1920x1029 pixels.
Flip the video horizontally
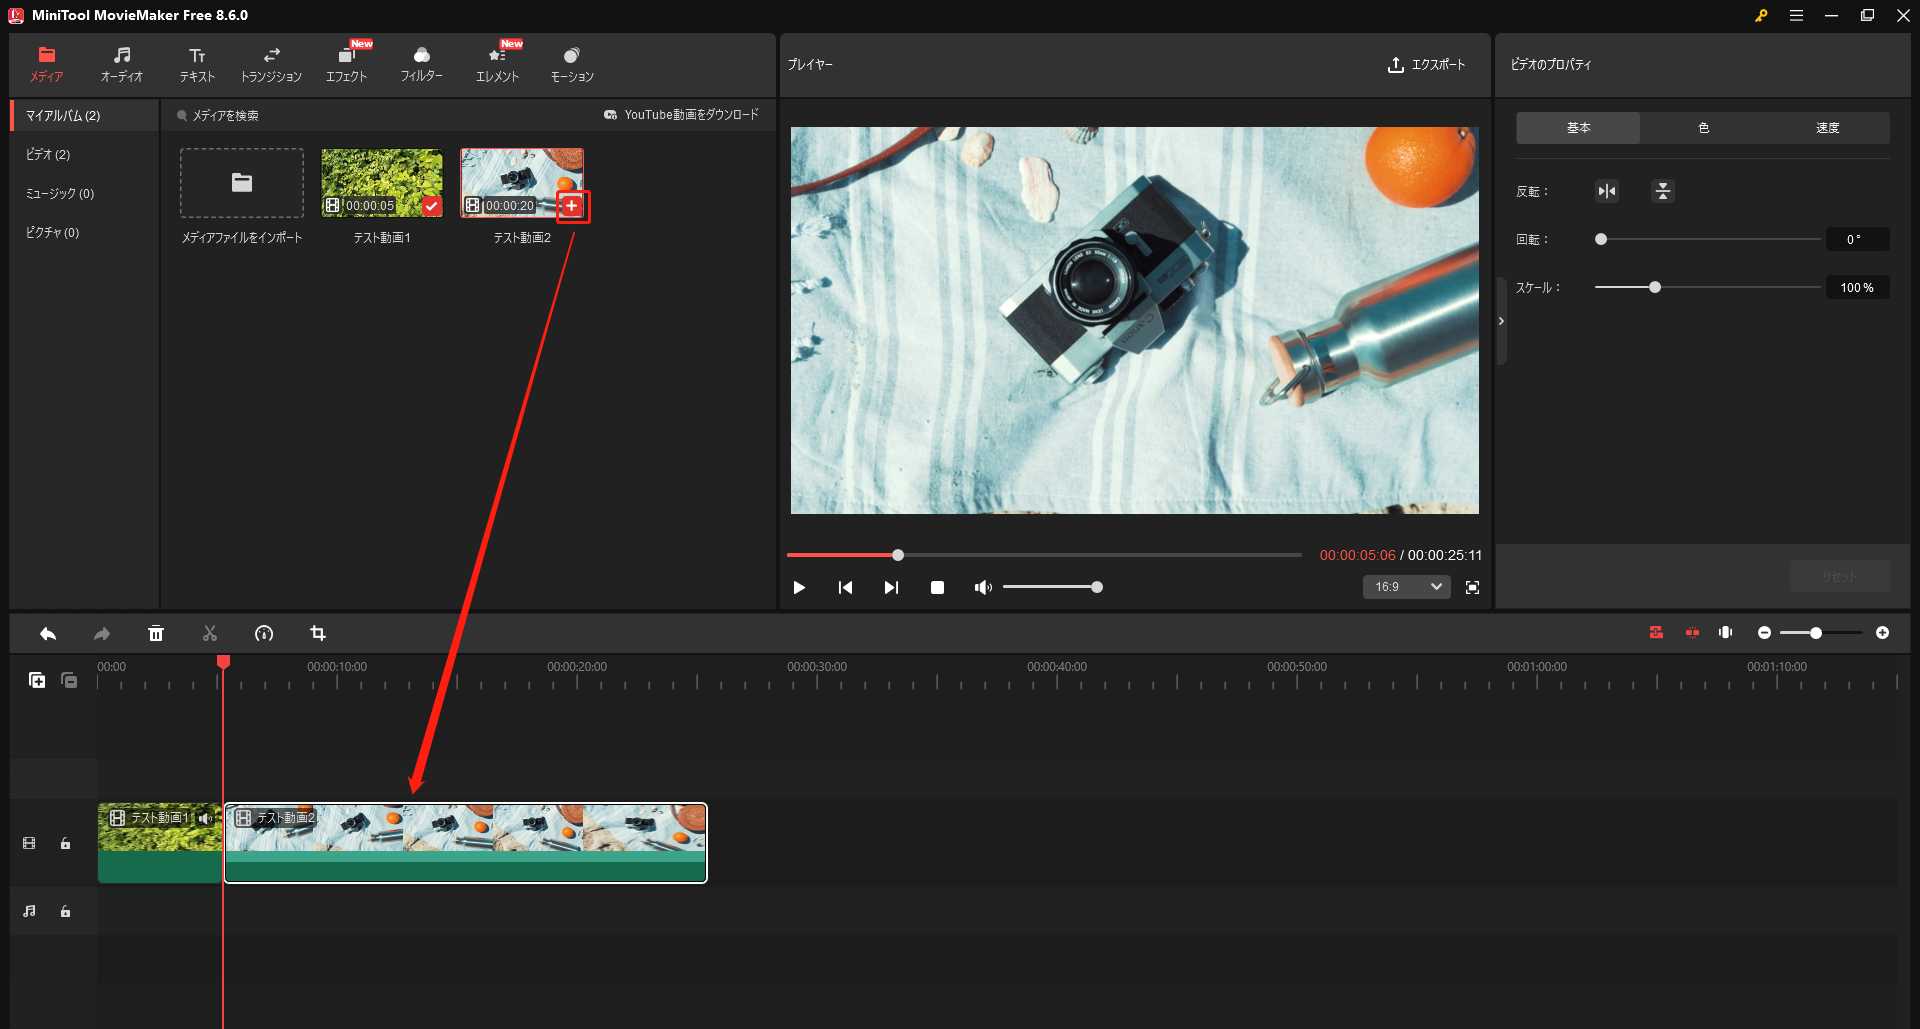coord(1607,191)
